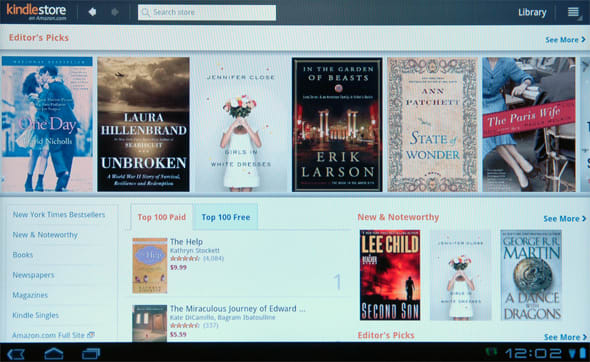This screenshot has width=590, height=362.
Task: Open New & Noteworthy in the sidebar
Action: (45, 235)
